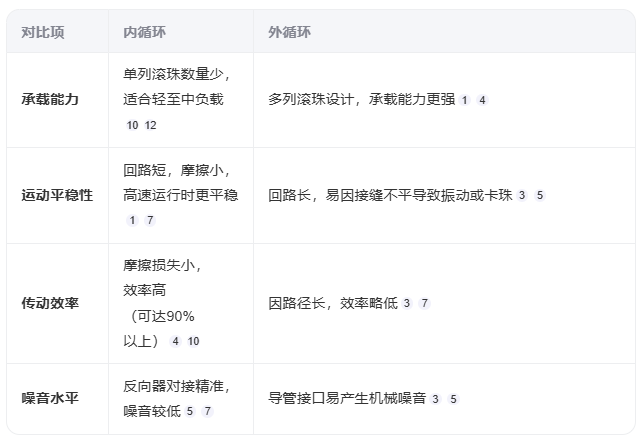
Task: Open citation 10 in 承载能力 内循环 cell
Action: (133, 125)
